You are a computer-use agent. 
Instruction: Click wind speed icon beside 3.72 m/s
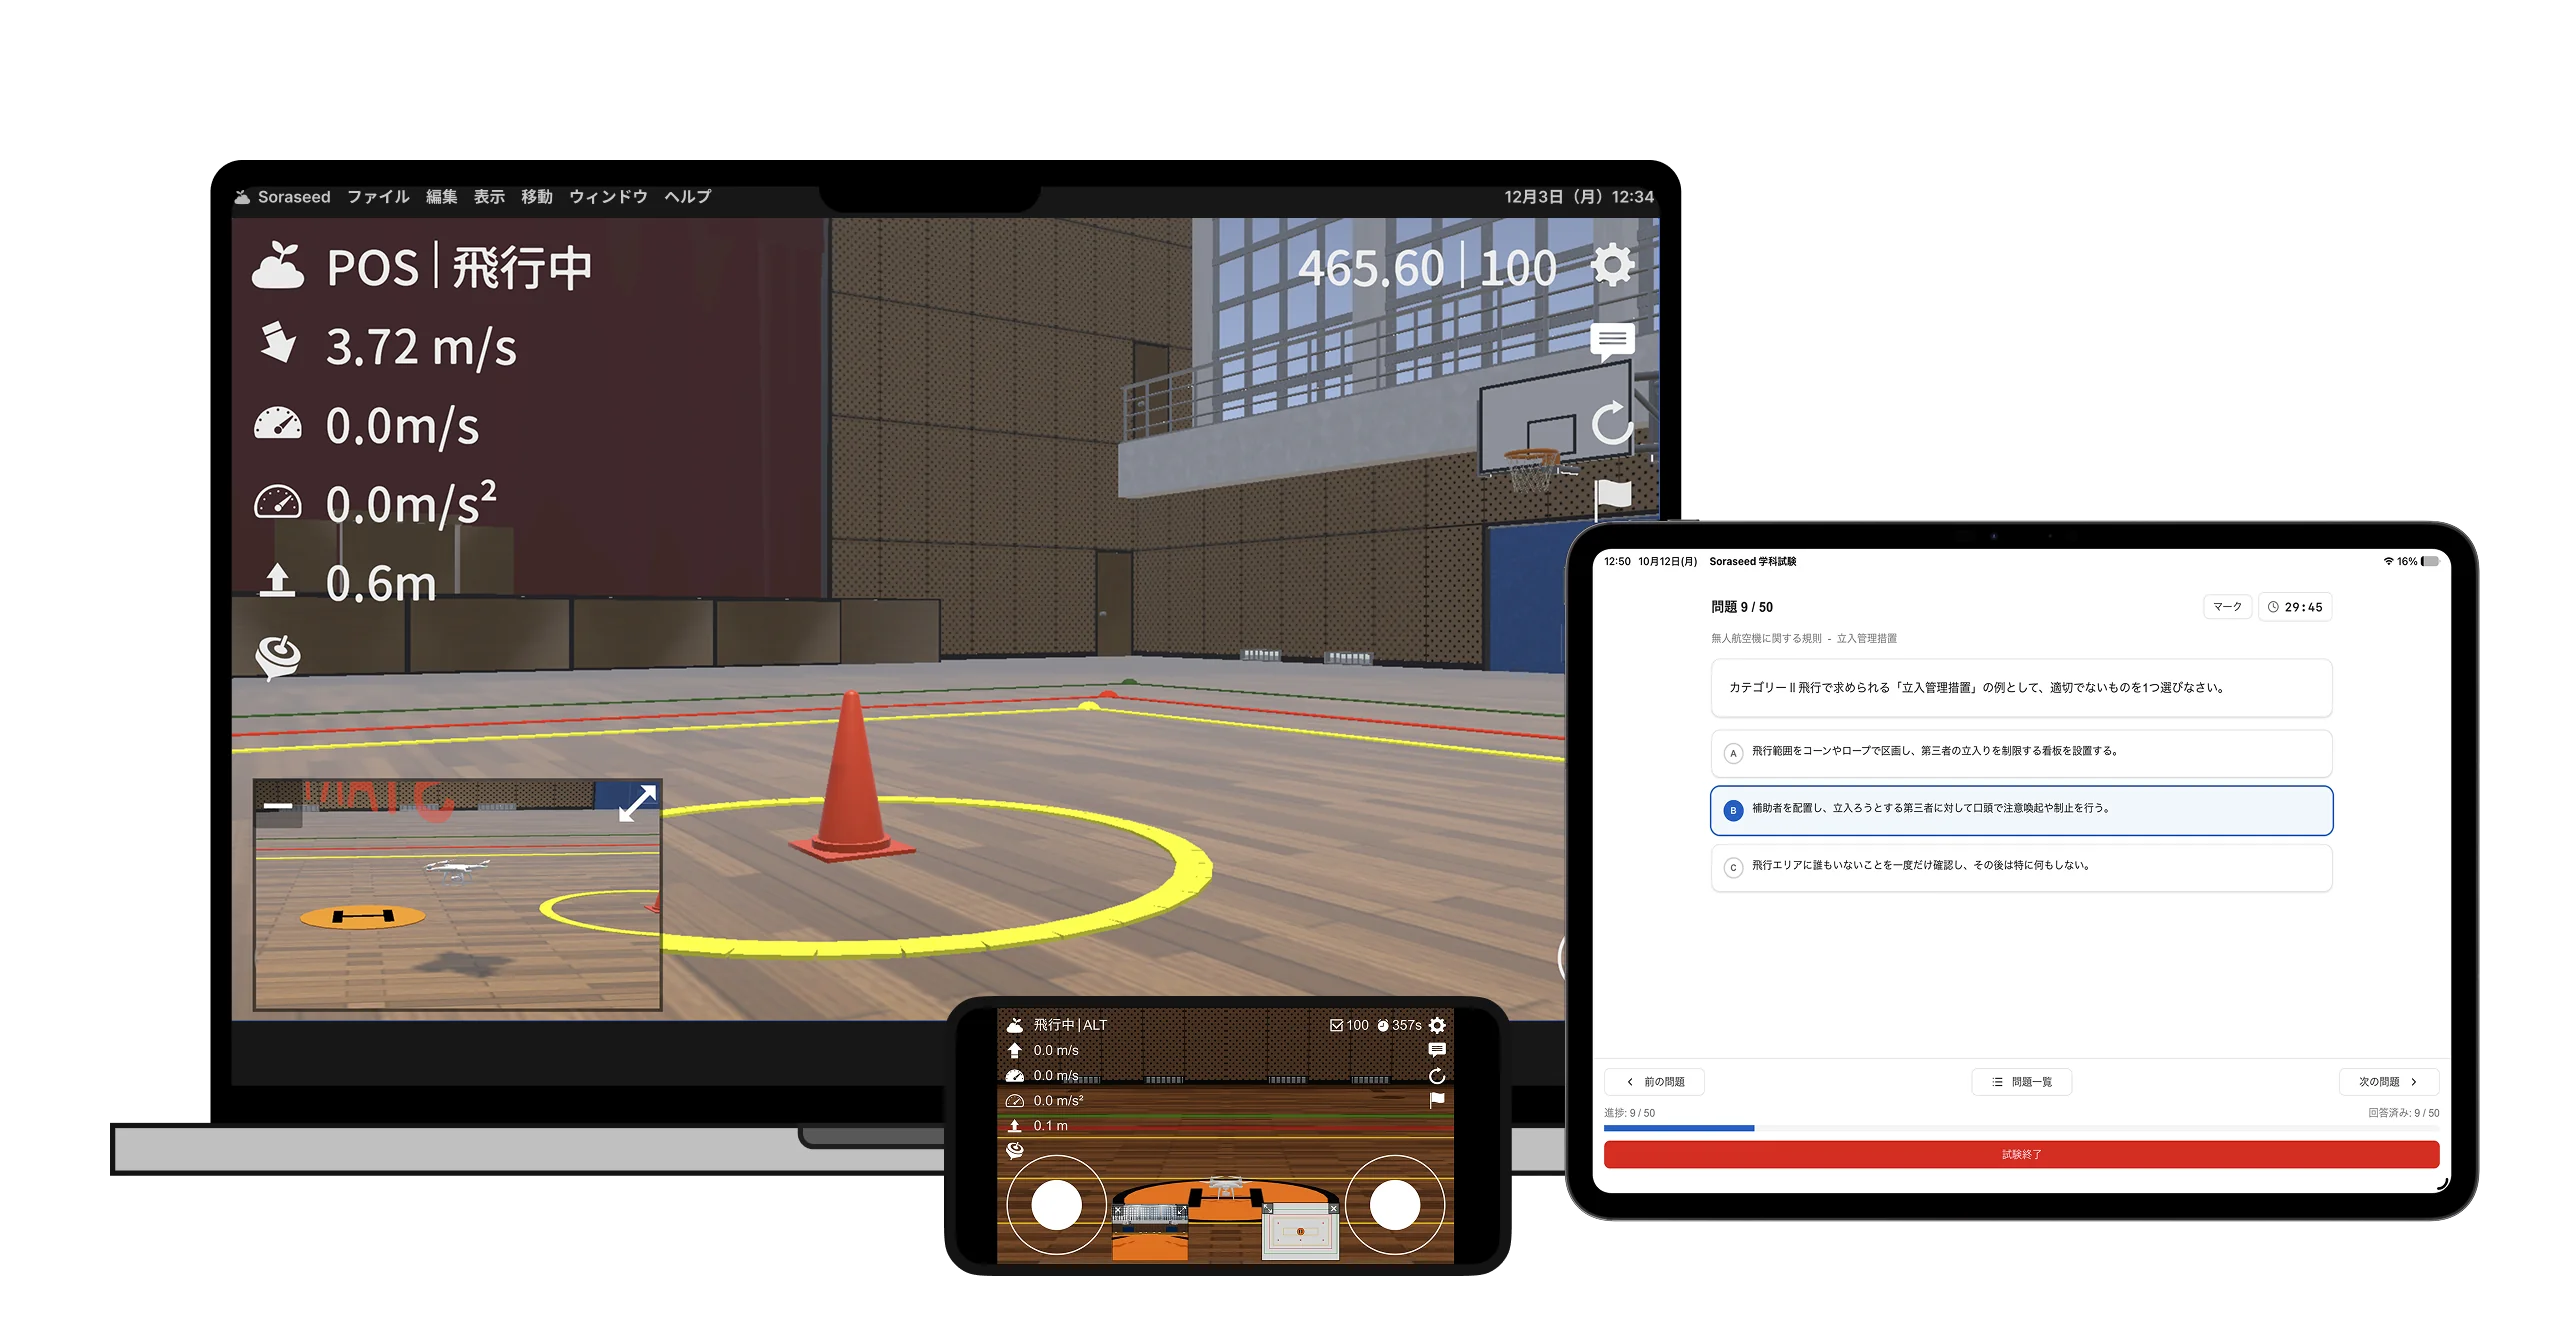coord(277,342)
